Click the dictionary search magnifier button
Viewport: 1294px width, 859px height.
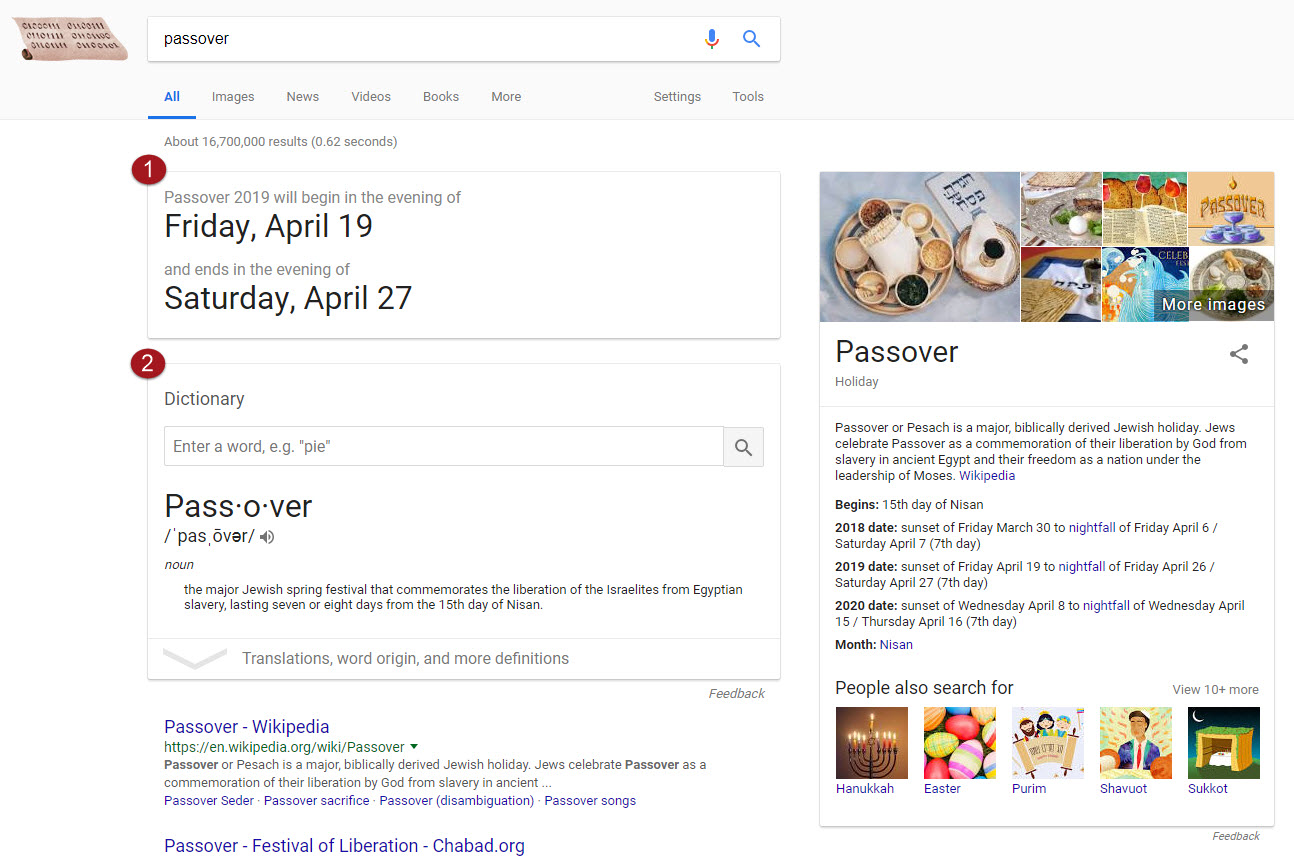coord(743,447)
